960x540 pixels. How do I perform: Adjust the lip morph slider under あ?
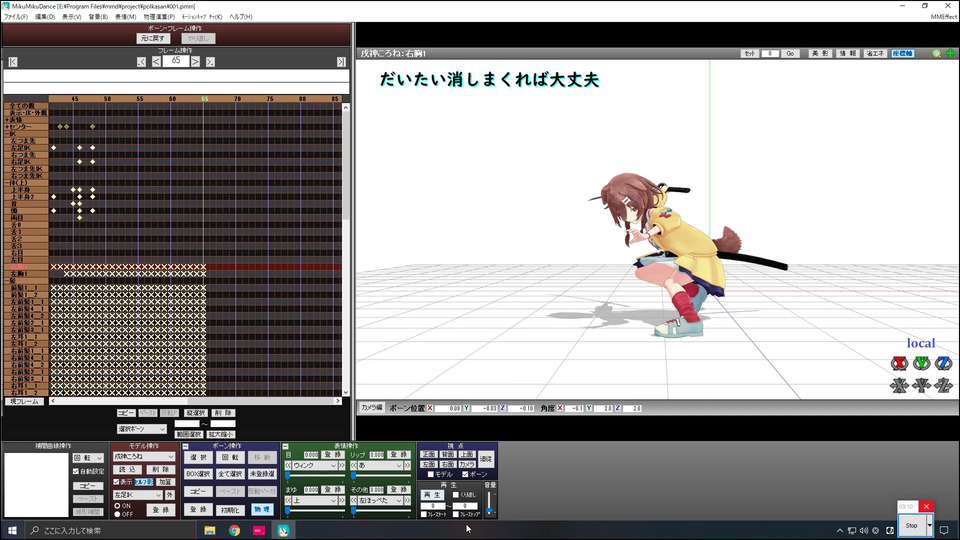[380, 475]
